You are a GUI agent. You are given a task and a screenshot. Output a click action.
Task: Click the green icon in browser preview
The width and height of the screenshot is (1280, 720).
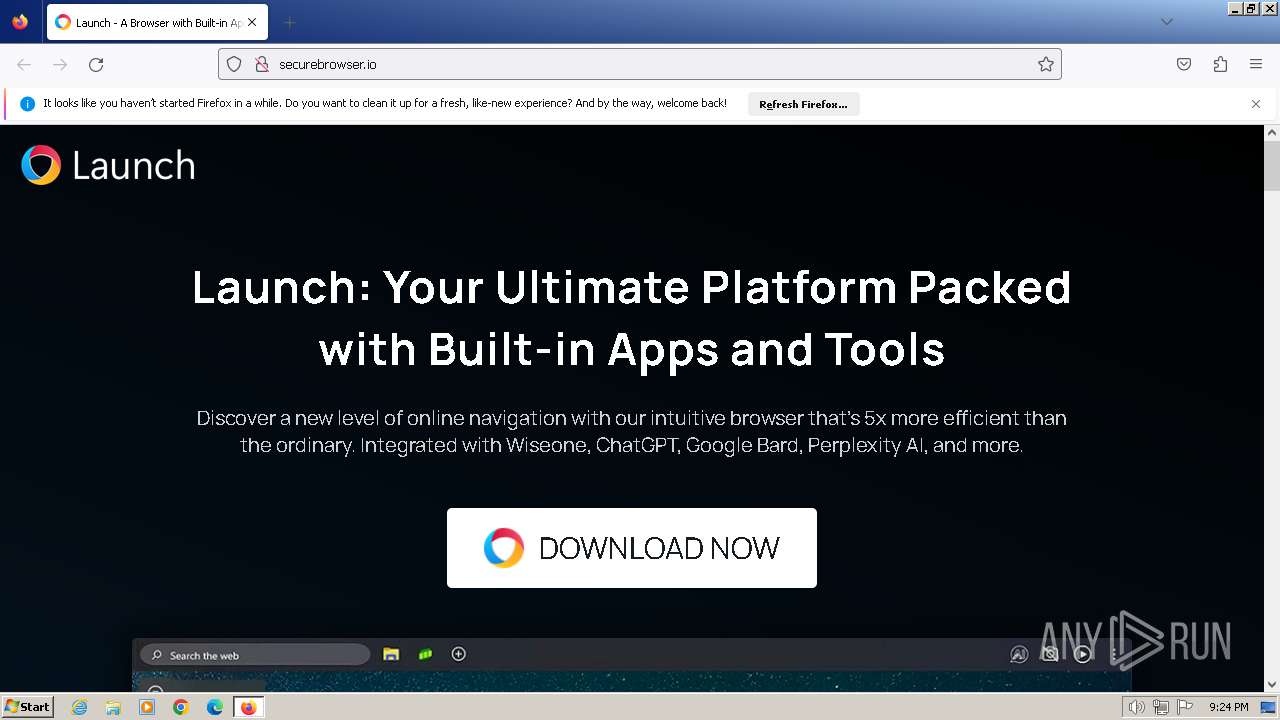pos(425,655)
